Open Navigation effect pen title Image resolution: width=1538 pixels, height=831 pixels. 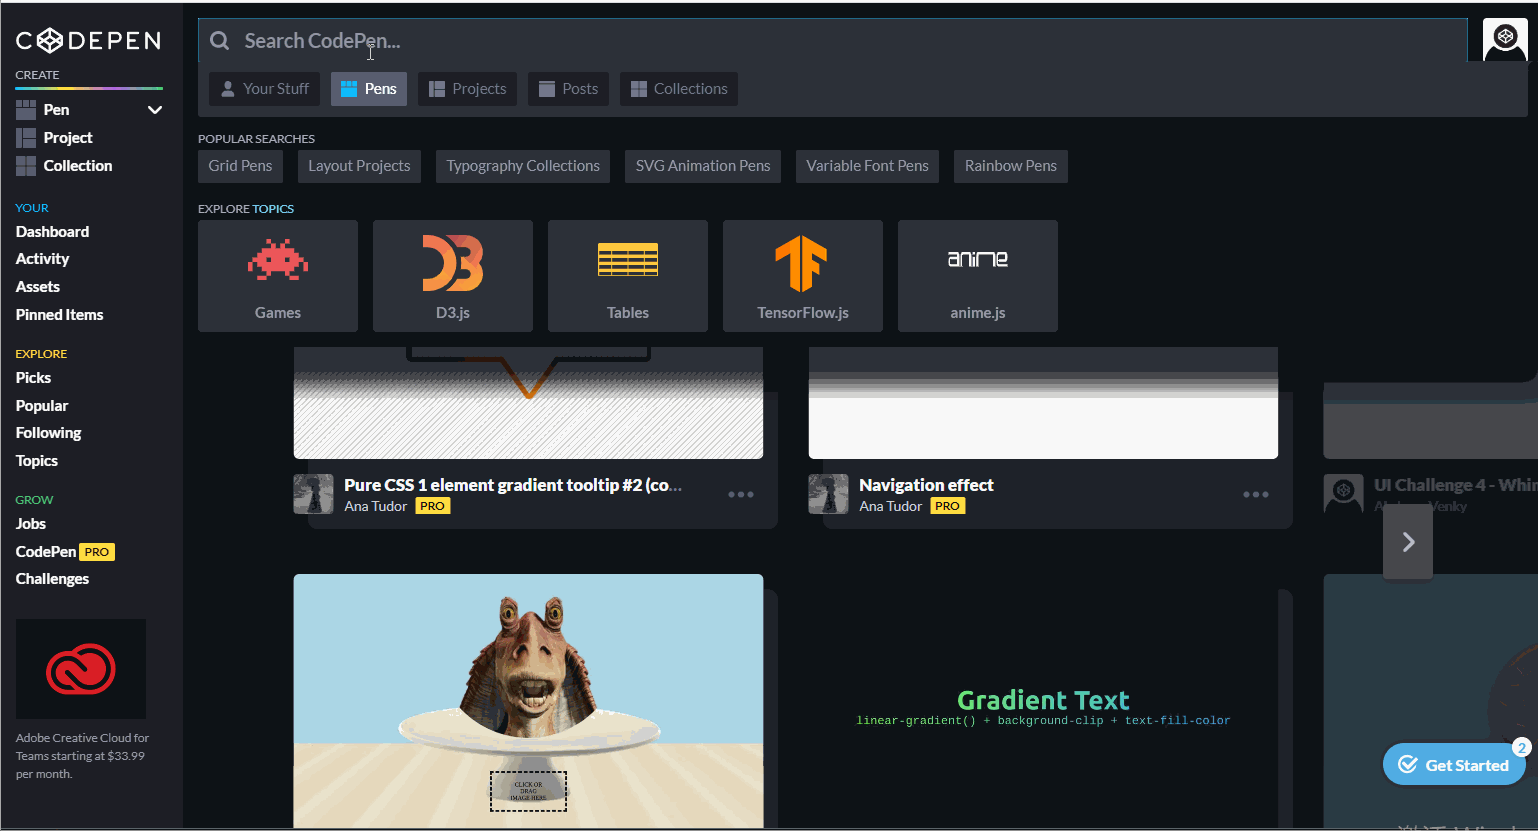coord(926,485)
